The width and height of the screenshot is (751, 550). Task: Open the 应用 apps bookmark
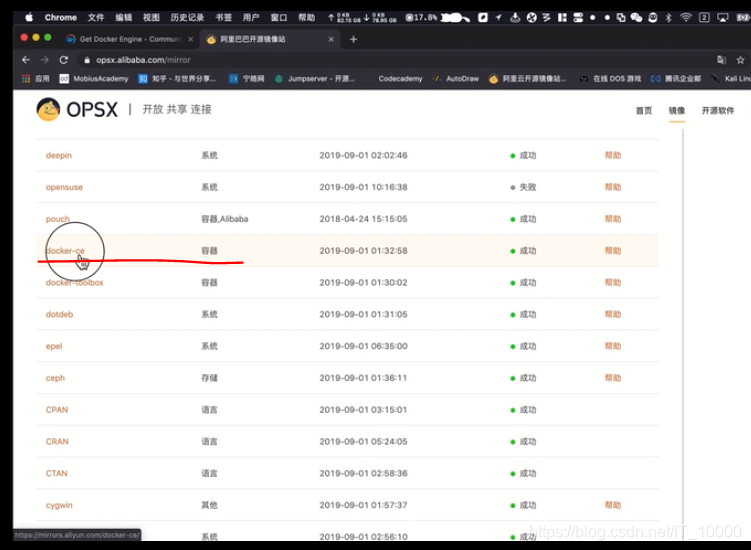(35, 79)
